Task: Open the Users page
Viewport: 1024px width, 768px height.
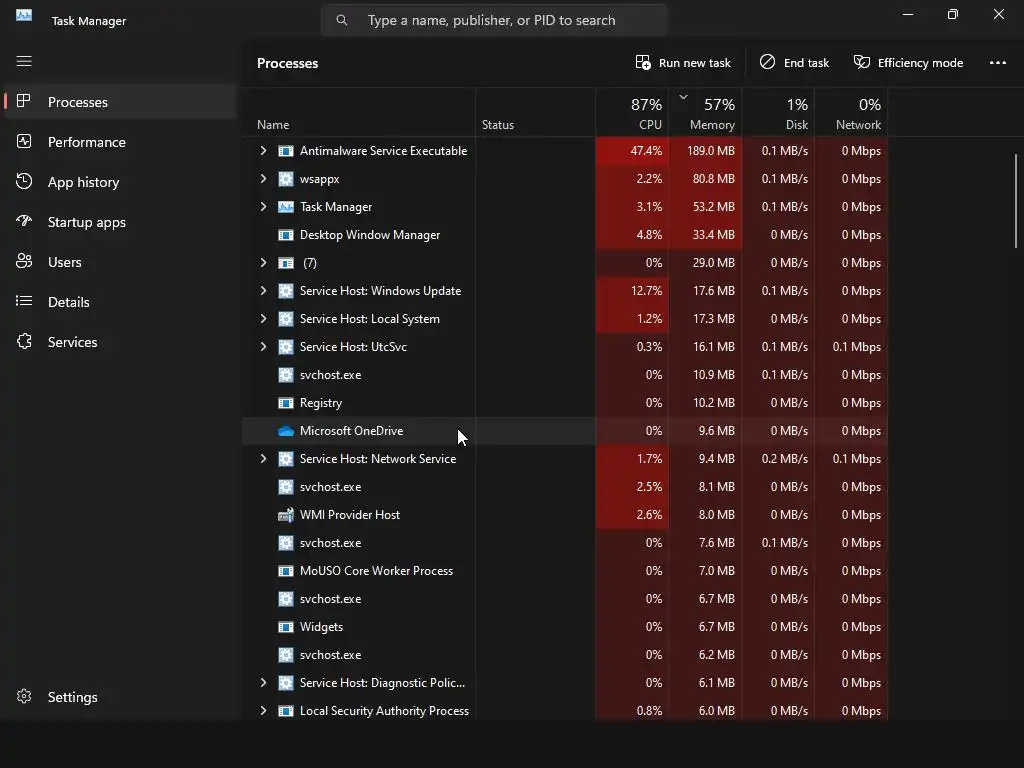Action: (x=120, y=262)
